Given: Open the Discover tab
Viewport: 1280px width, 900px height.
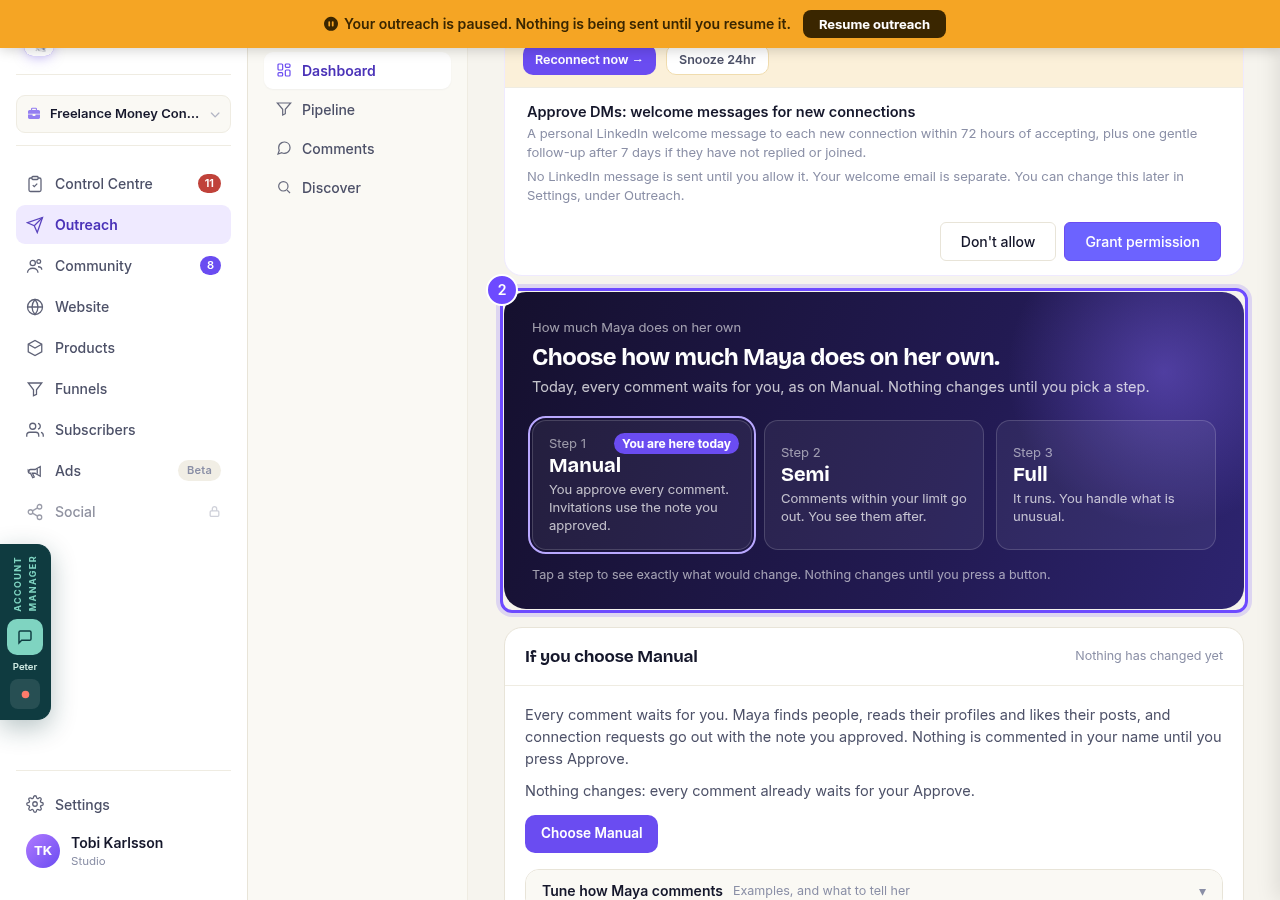Looking at the screenshot, I should [358, 188].
